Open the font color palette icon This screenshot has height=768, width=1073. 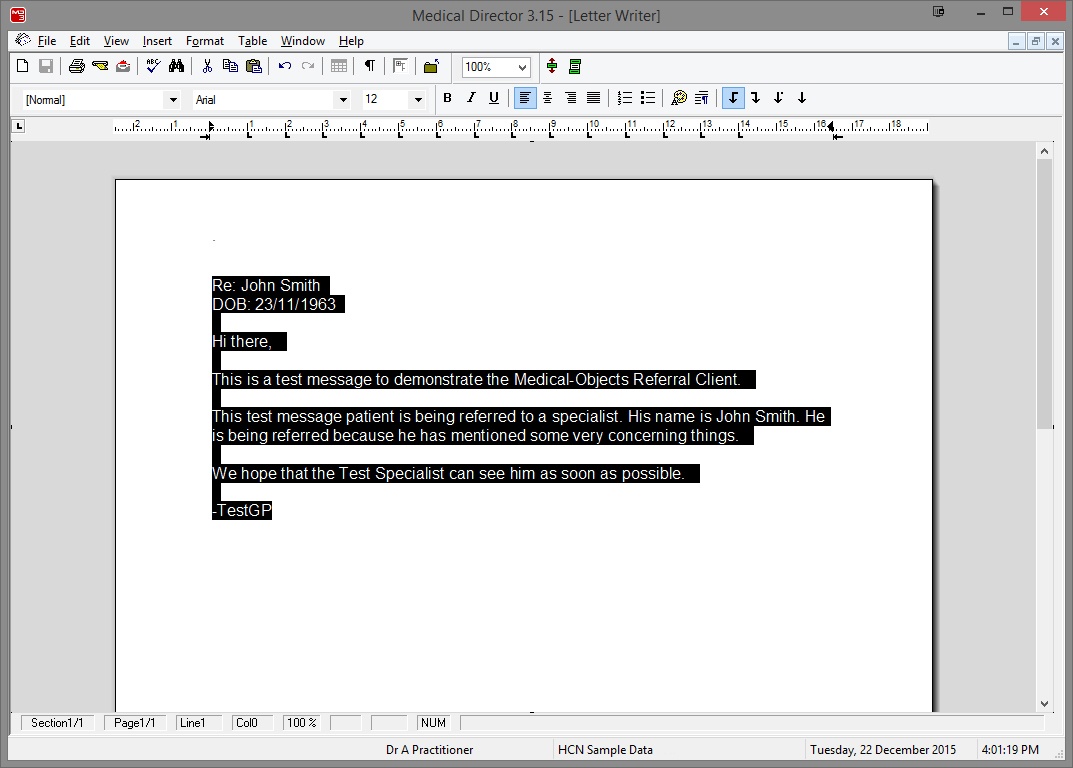tap(679, 99)
